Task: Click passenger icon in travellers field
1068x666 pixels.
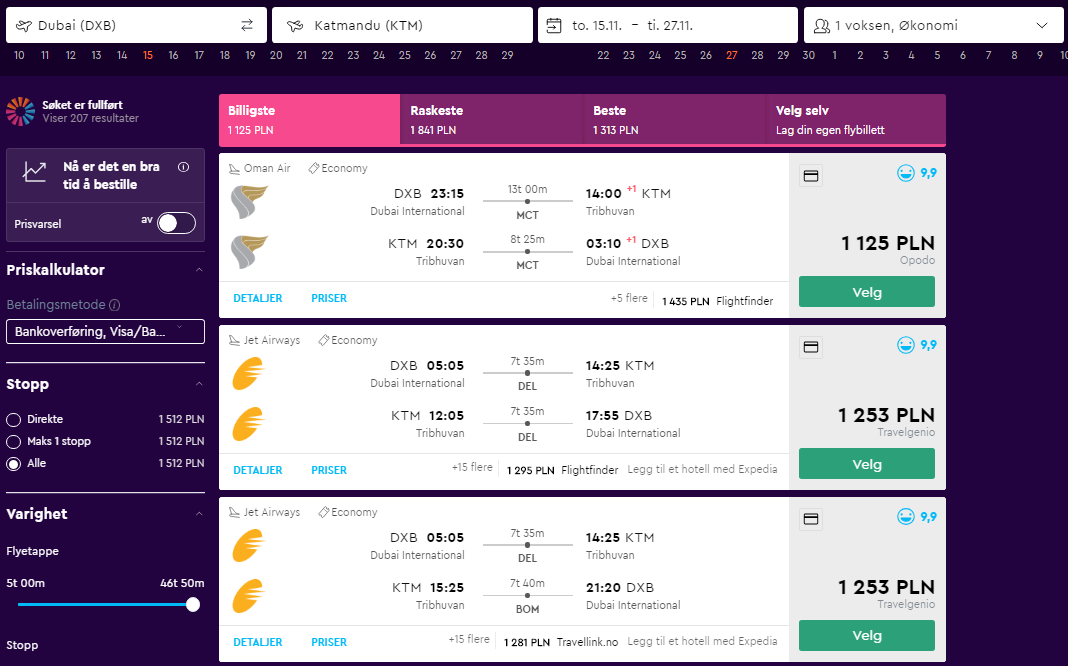Action: tap(822, 26)
